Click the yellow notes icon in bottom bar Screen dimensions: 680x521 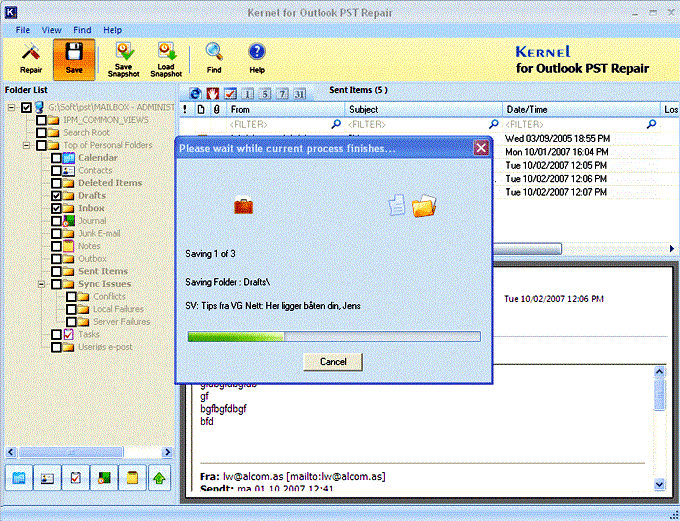pyautogui.click(x=132, y=478)
